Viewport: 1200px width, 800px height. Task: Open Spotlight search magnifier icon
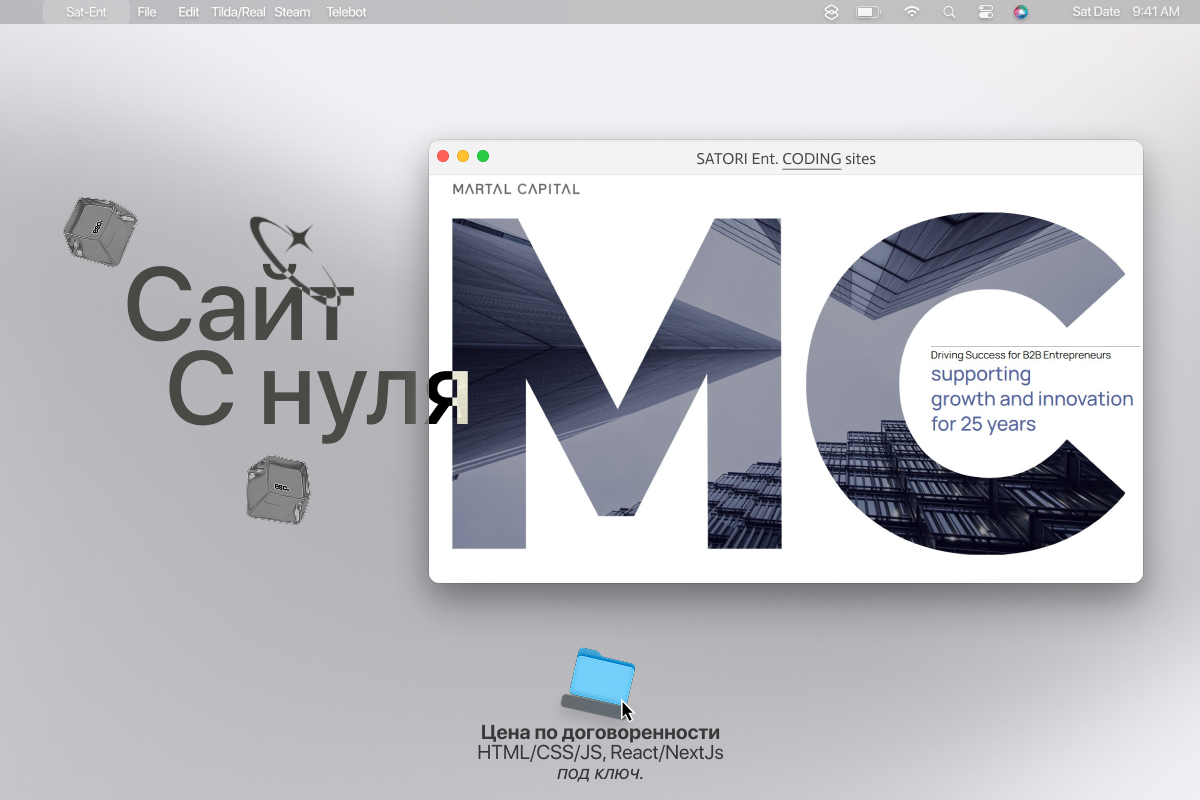(949, 12)
